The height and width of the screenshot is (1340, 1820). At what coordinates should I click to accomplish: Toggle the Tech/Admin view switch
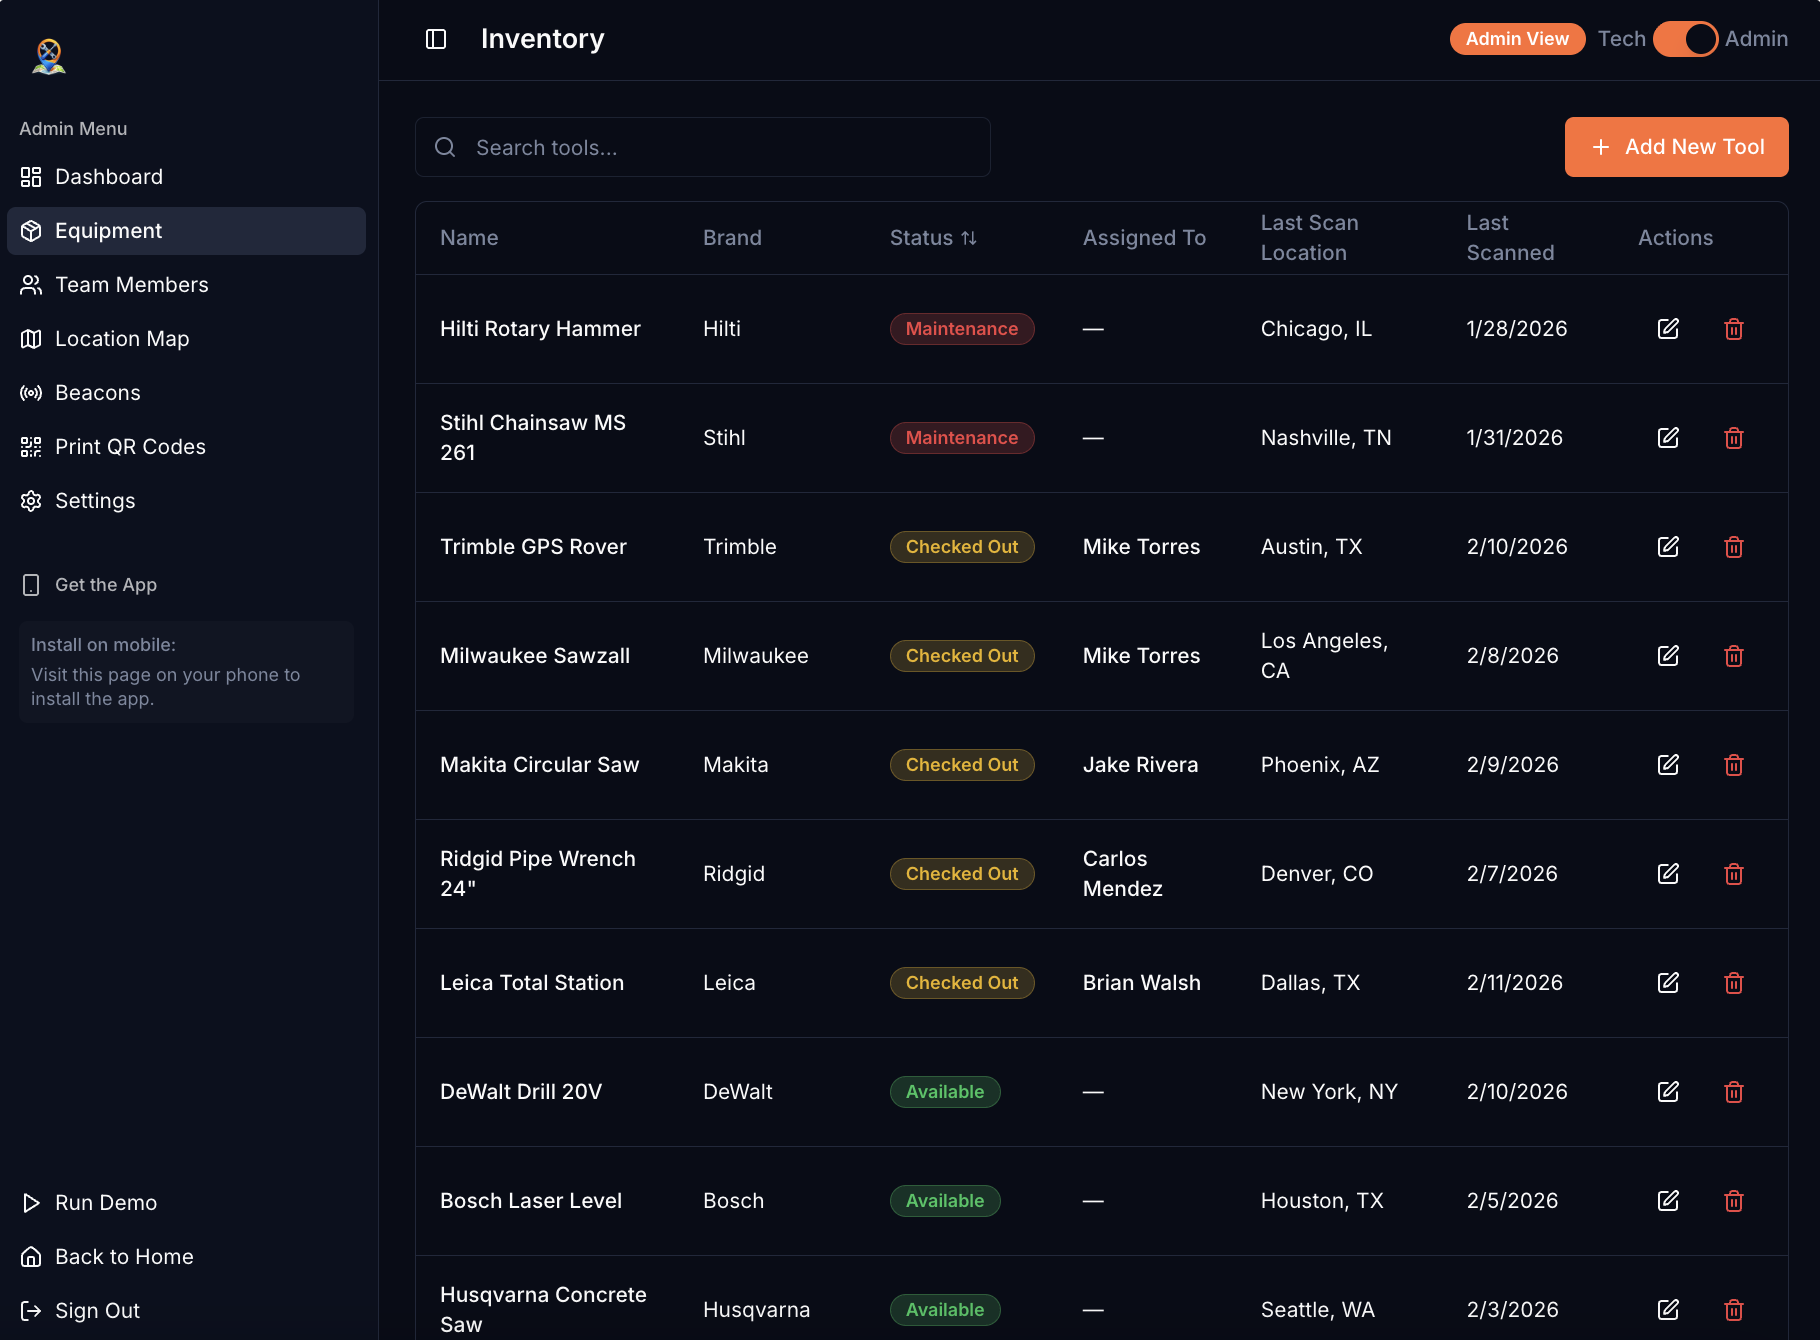(x=1685, y=39)
